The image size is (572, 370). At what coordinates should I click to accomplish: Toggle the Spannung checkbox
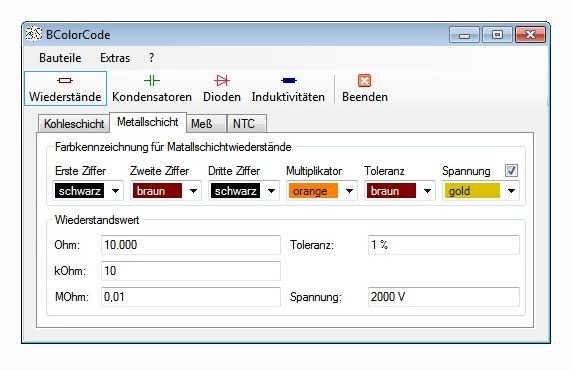tap(511, 170)
